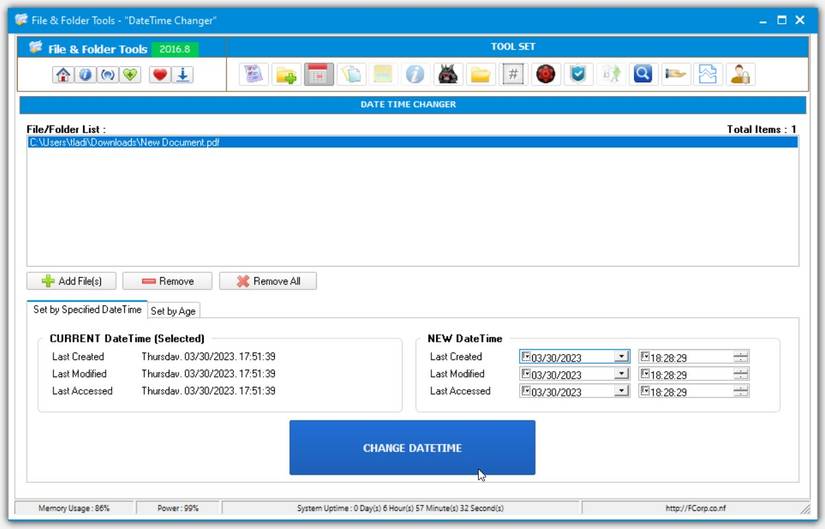Click the Last Modified 03/30/2023 date field
Screen dimensions: 825x529
tap(575, 374)
